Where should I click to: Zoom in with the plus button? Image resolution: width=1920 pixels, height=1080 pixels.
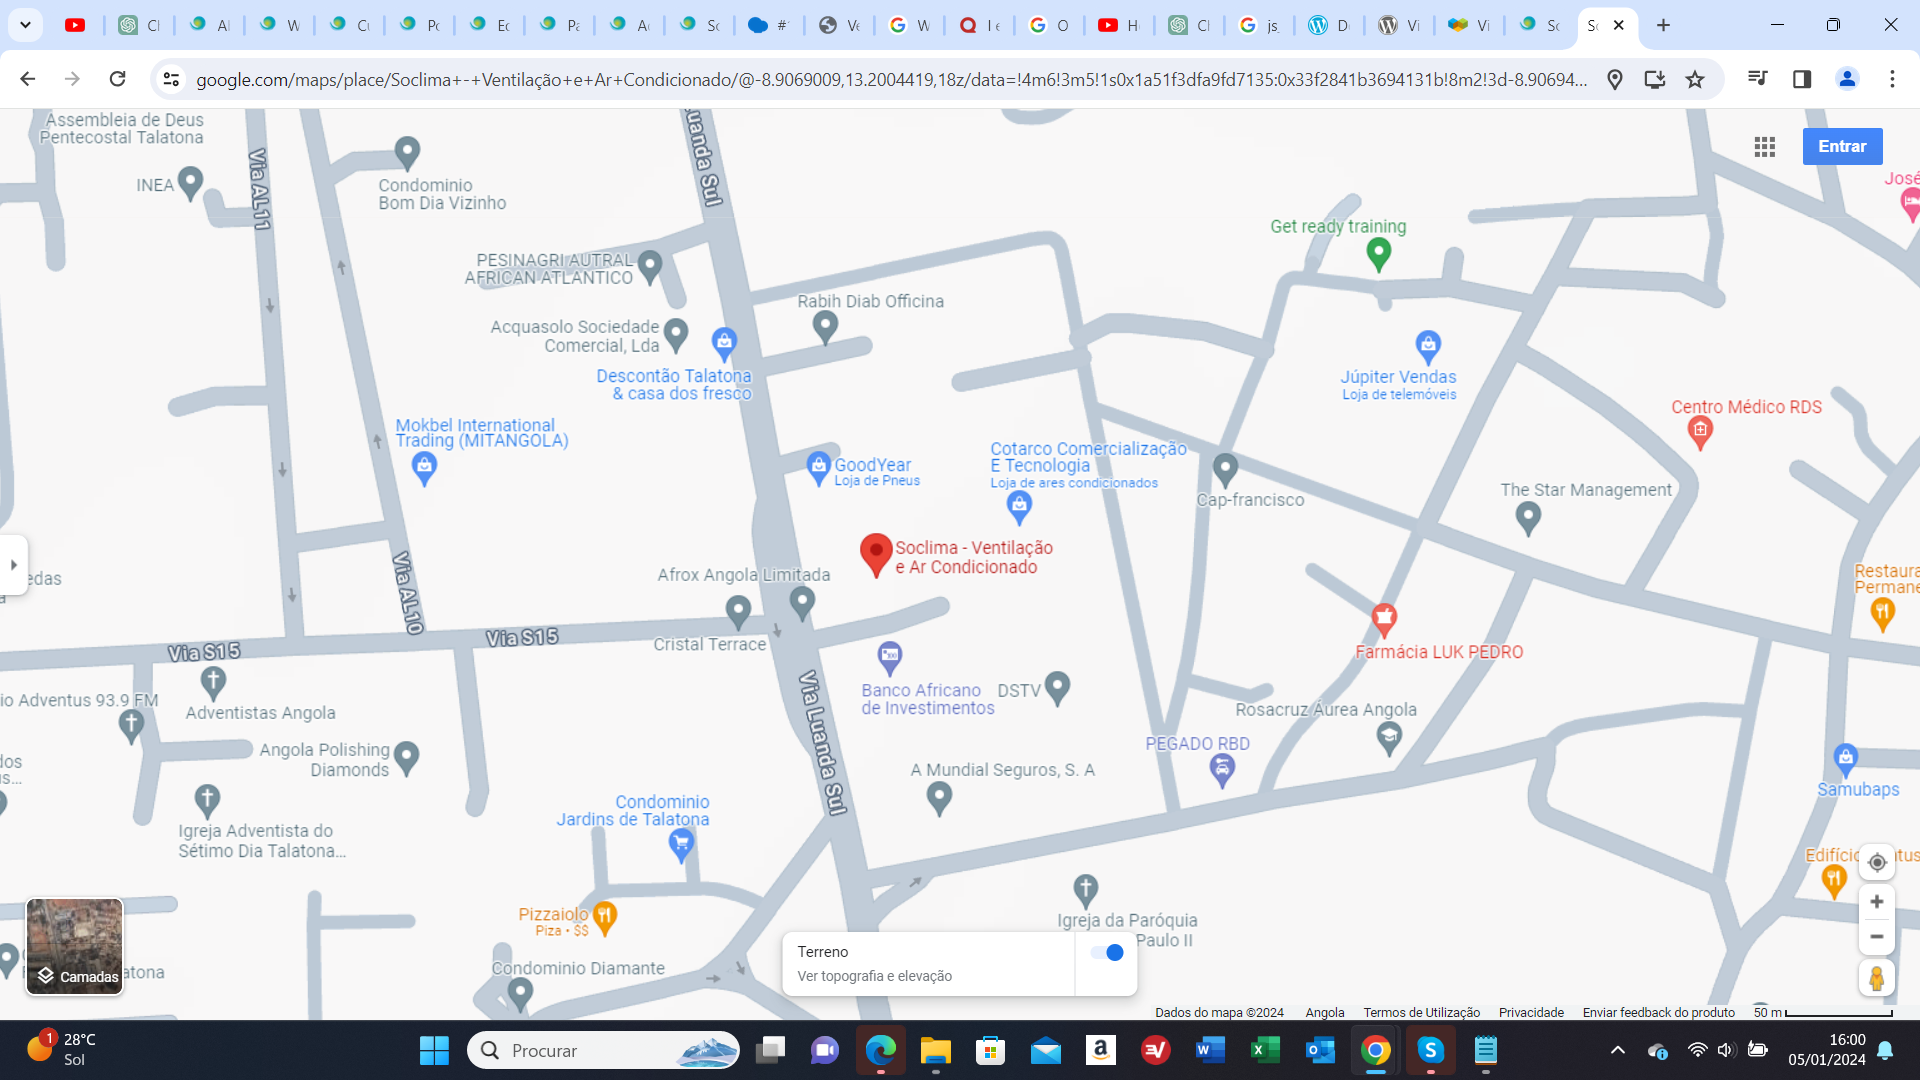1876,902
